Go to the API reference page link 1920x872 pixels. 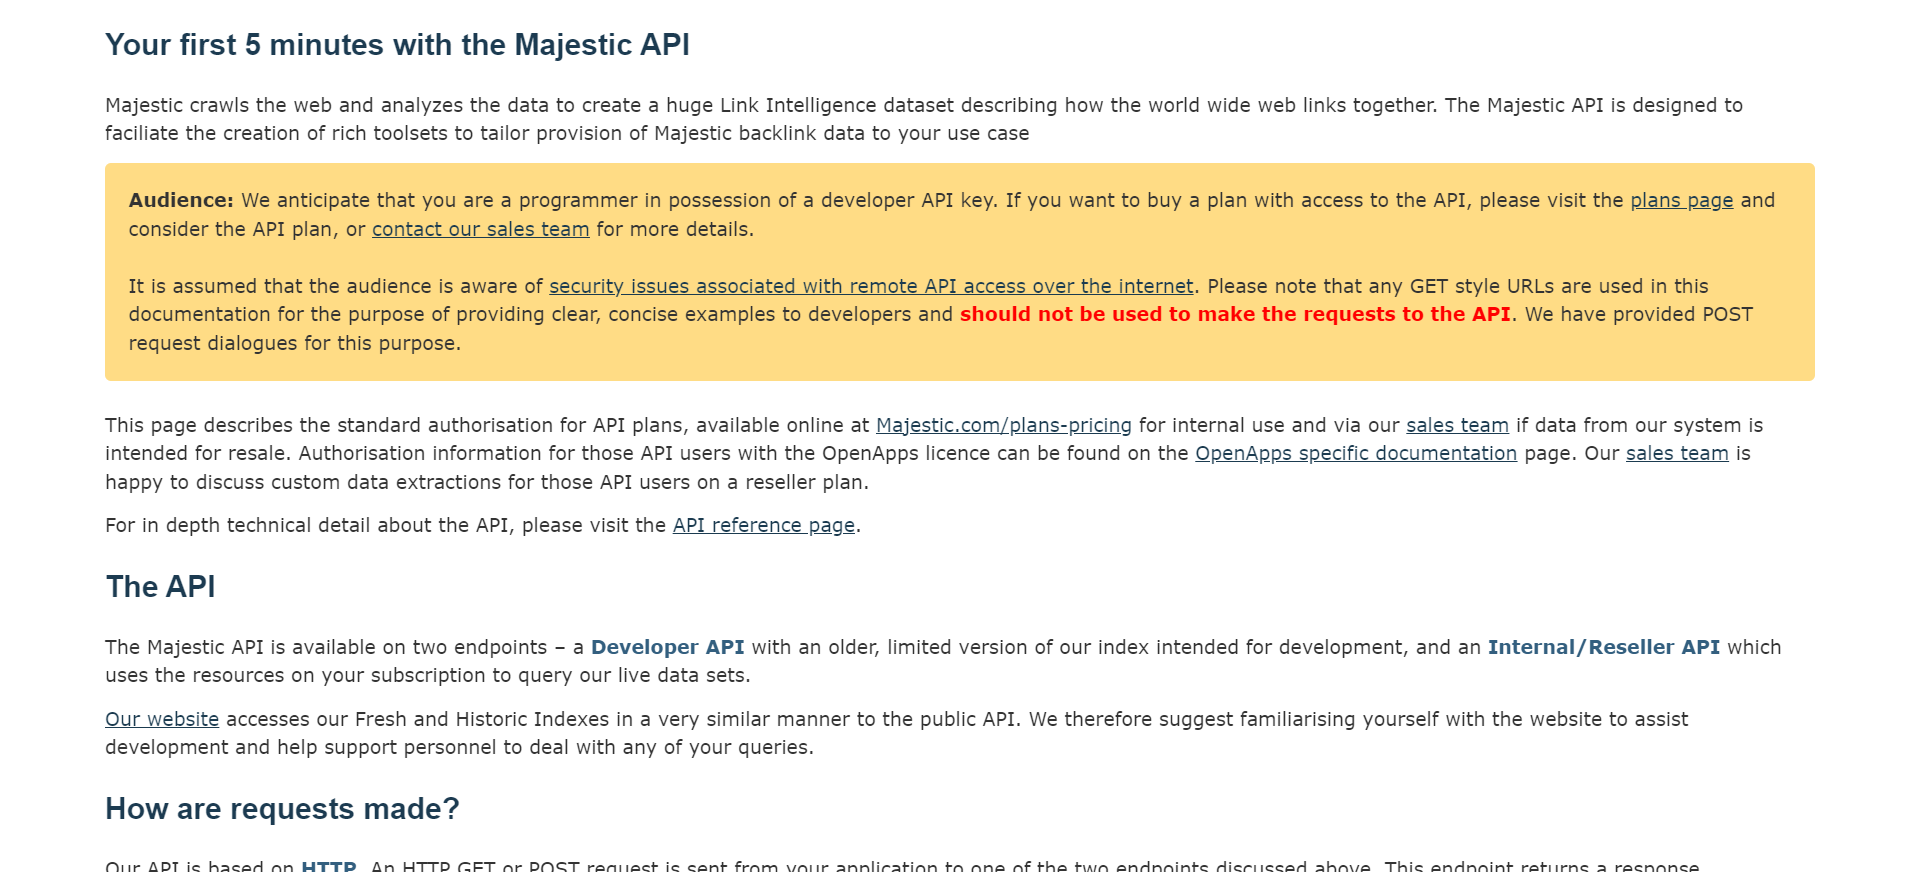coord(763,525)
